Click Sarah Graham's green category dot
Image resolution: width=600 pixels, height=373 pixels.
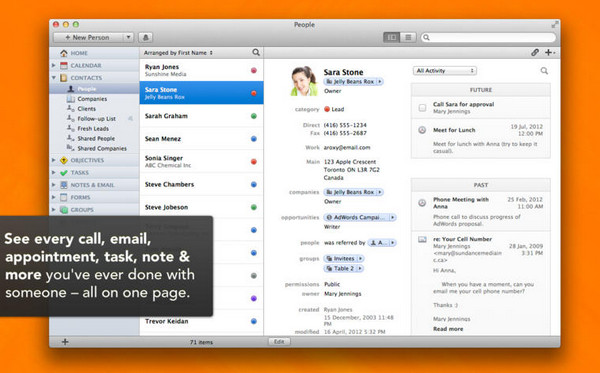(253, 116)
